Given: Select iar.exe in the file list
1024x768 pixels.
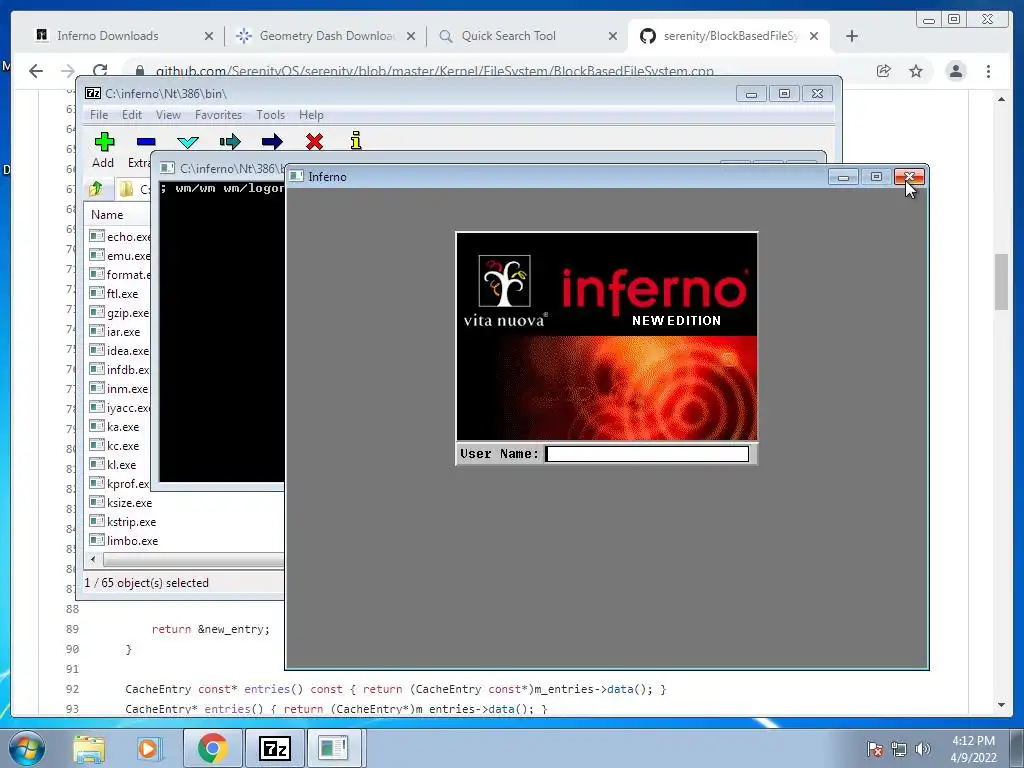Looking at the screenshot, I should [114, 332].
